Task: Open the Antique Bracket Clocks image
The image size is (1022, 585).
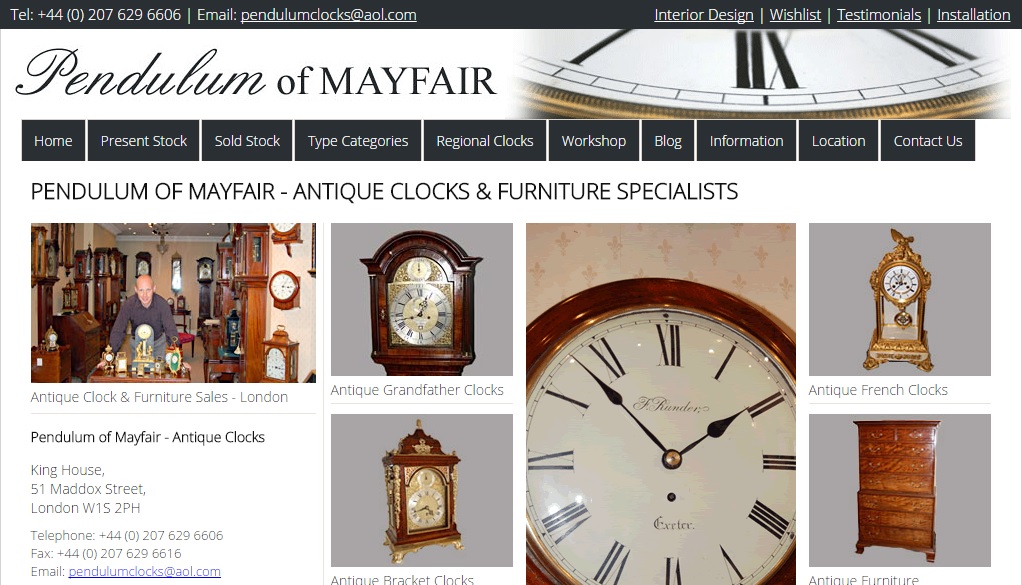Action: pyautogui.click(x=422, y=491)
